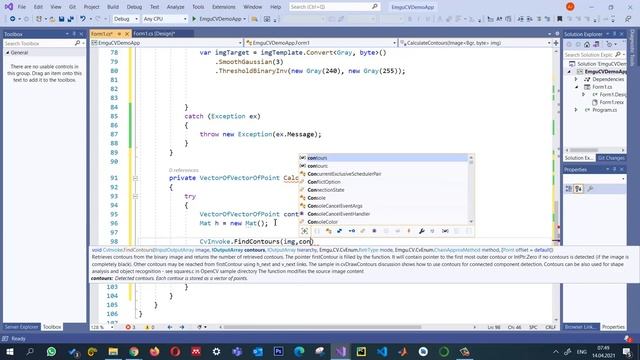The image size is (640, 360).
Task: Open Chrome from the taskbar
Action: coord(134,351)
